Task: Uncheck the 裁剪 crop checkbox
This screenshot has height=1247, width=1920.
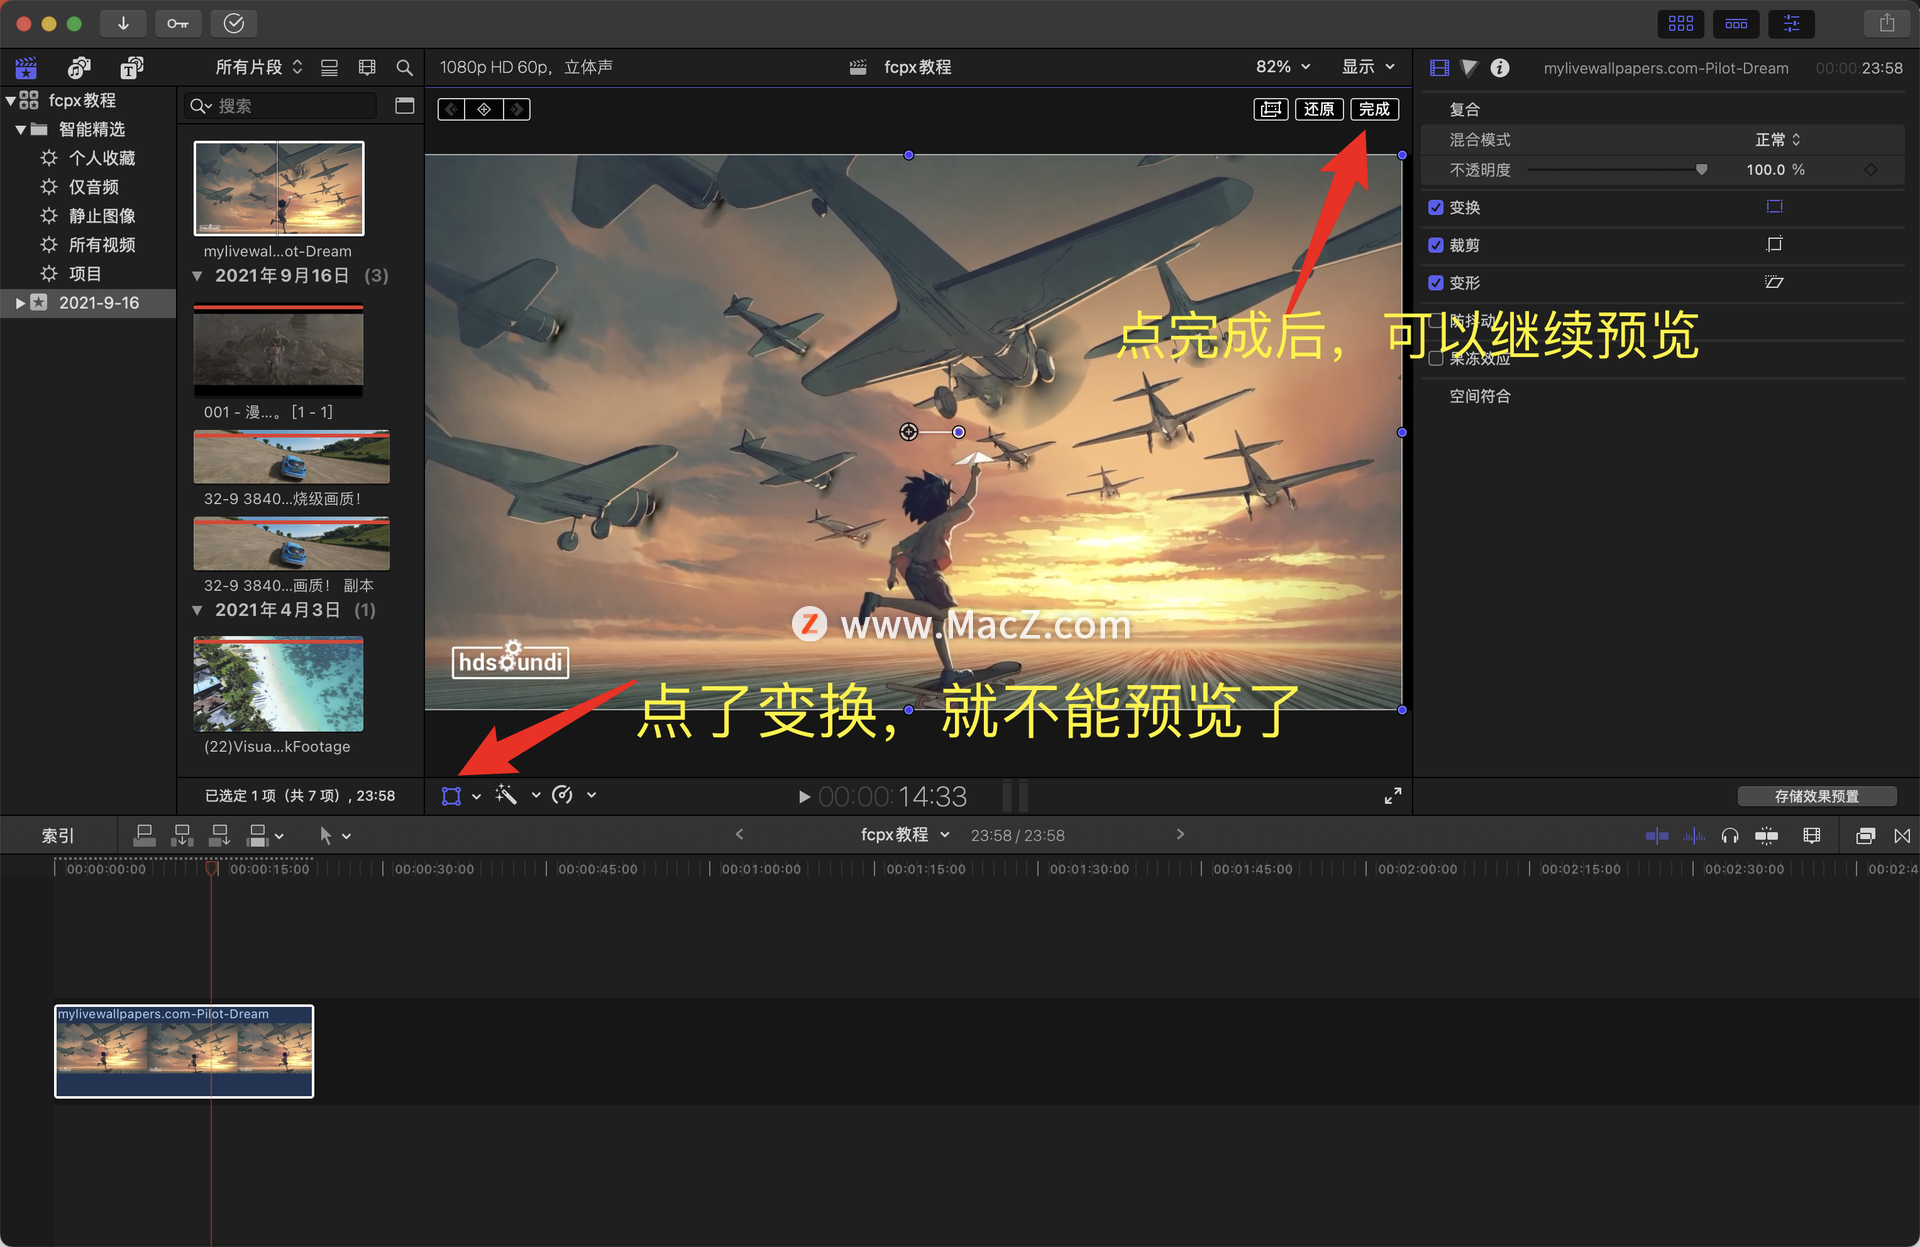Action: click(1436, 245)
